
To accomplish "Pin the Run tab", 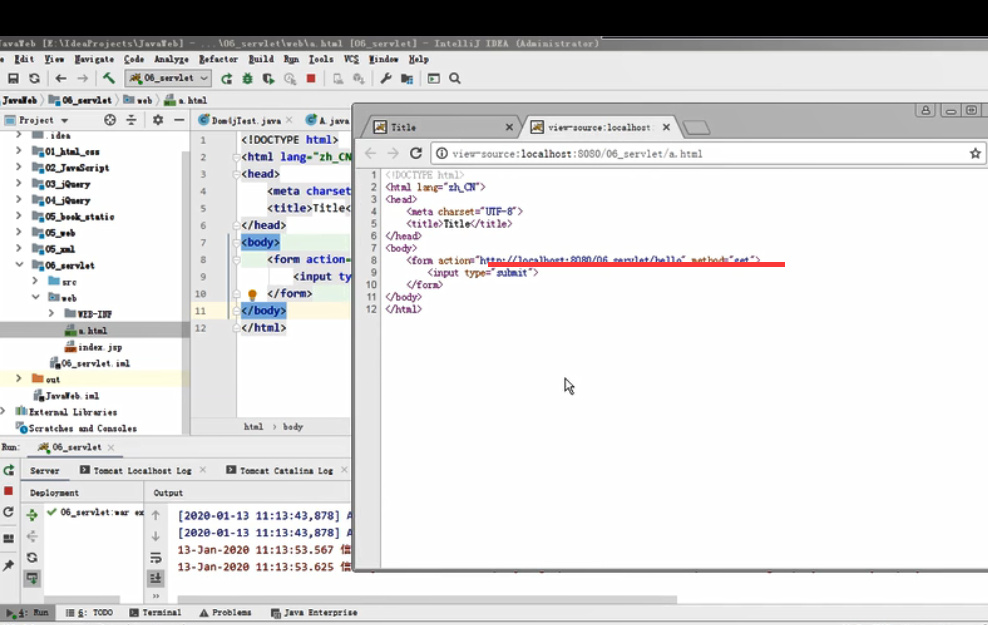I will tap(9, 566).
